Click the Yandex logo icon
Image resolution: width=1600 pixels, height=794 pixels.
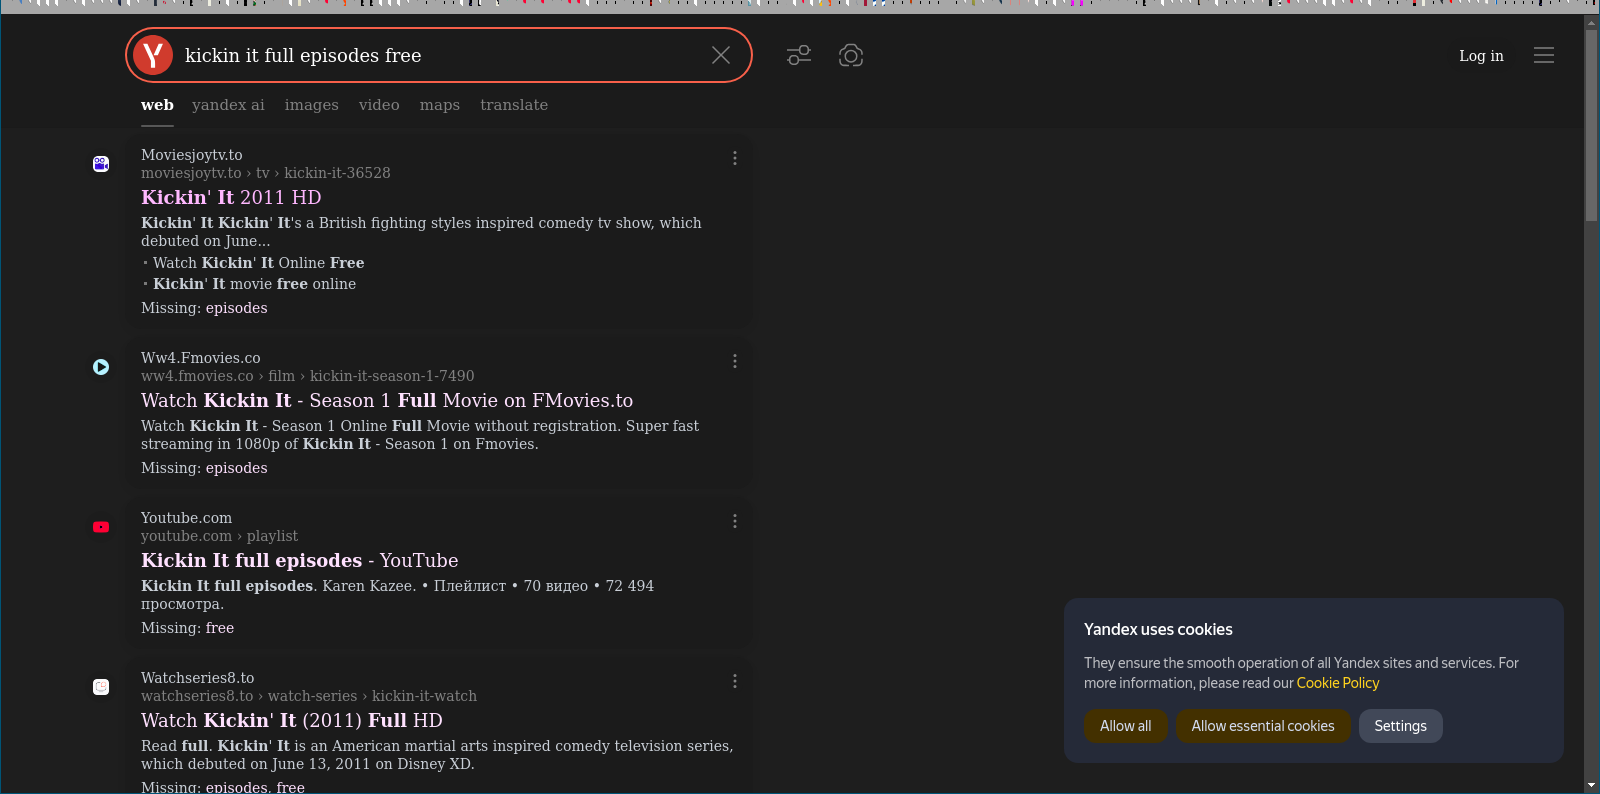[153, 55]
